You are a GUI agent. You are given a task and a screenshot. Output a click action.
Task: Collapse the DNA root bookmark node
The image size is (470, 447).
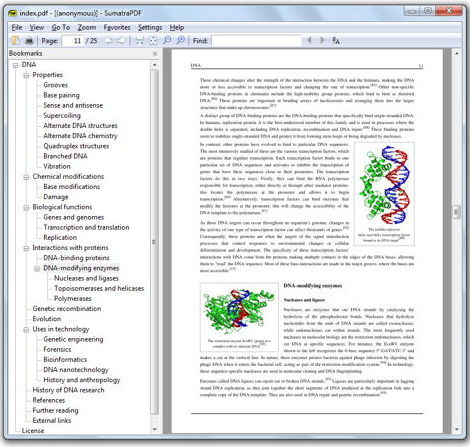15,65
